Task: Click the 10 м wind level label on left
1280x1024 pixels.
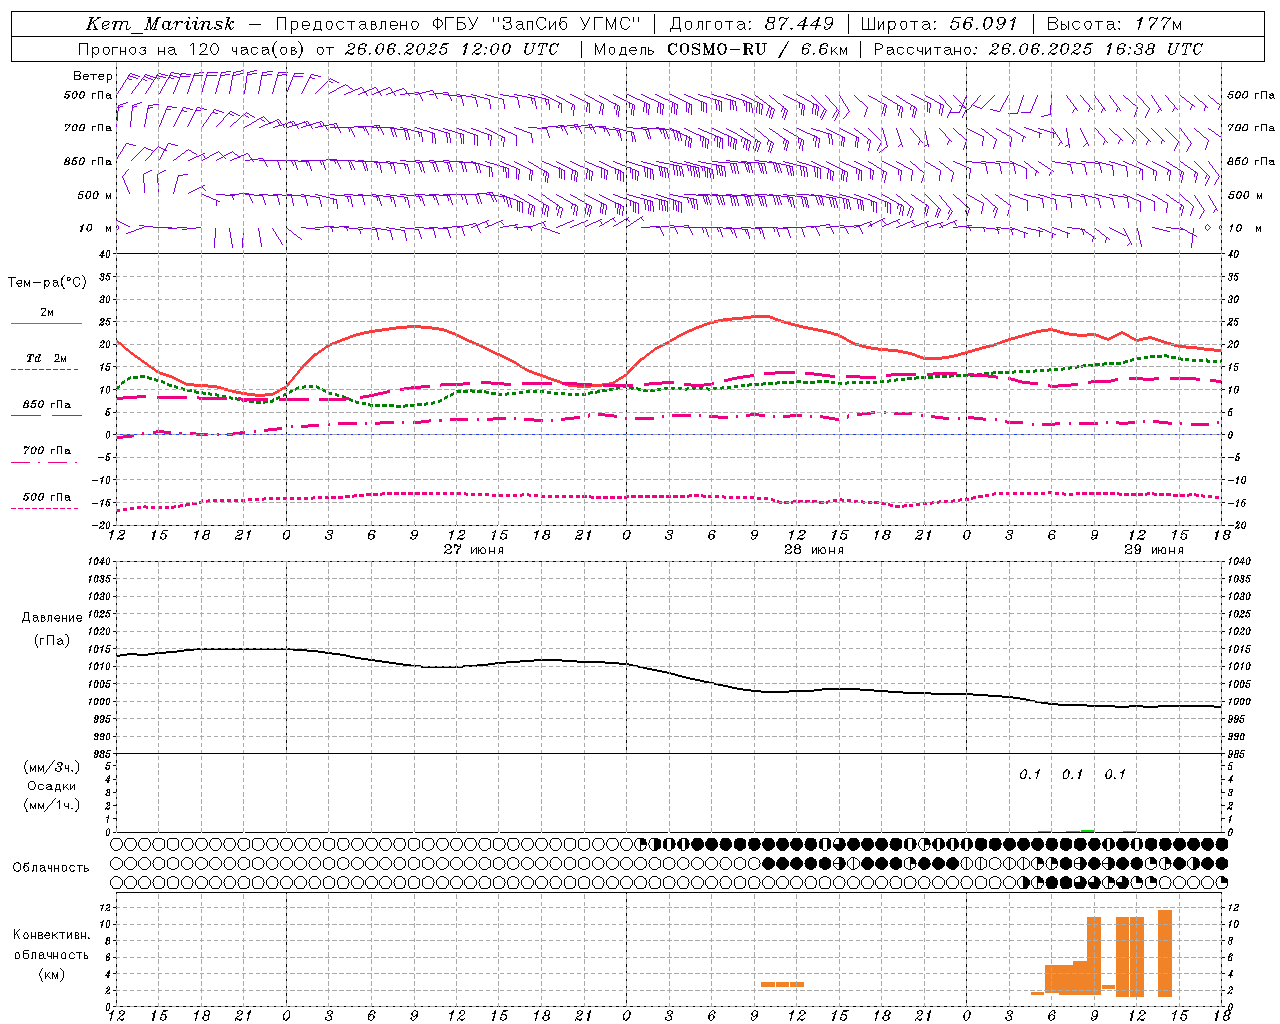Action: pyautogui.click(x=95, y=229)
